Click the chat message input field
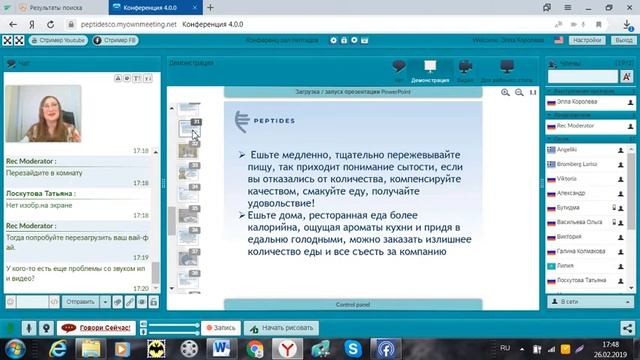 pyautogui.click(x=33, y=302)
